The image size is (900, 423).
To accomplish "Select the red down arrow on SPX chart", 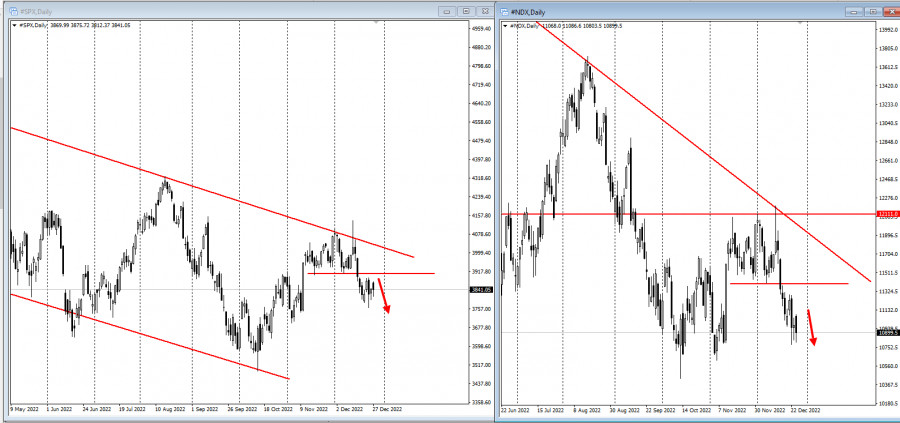I will click(x=384, y=296).
